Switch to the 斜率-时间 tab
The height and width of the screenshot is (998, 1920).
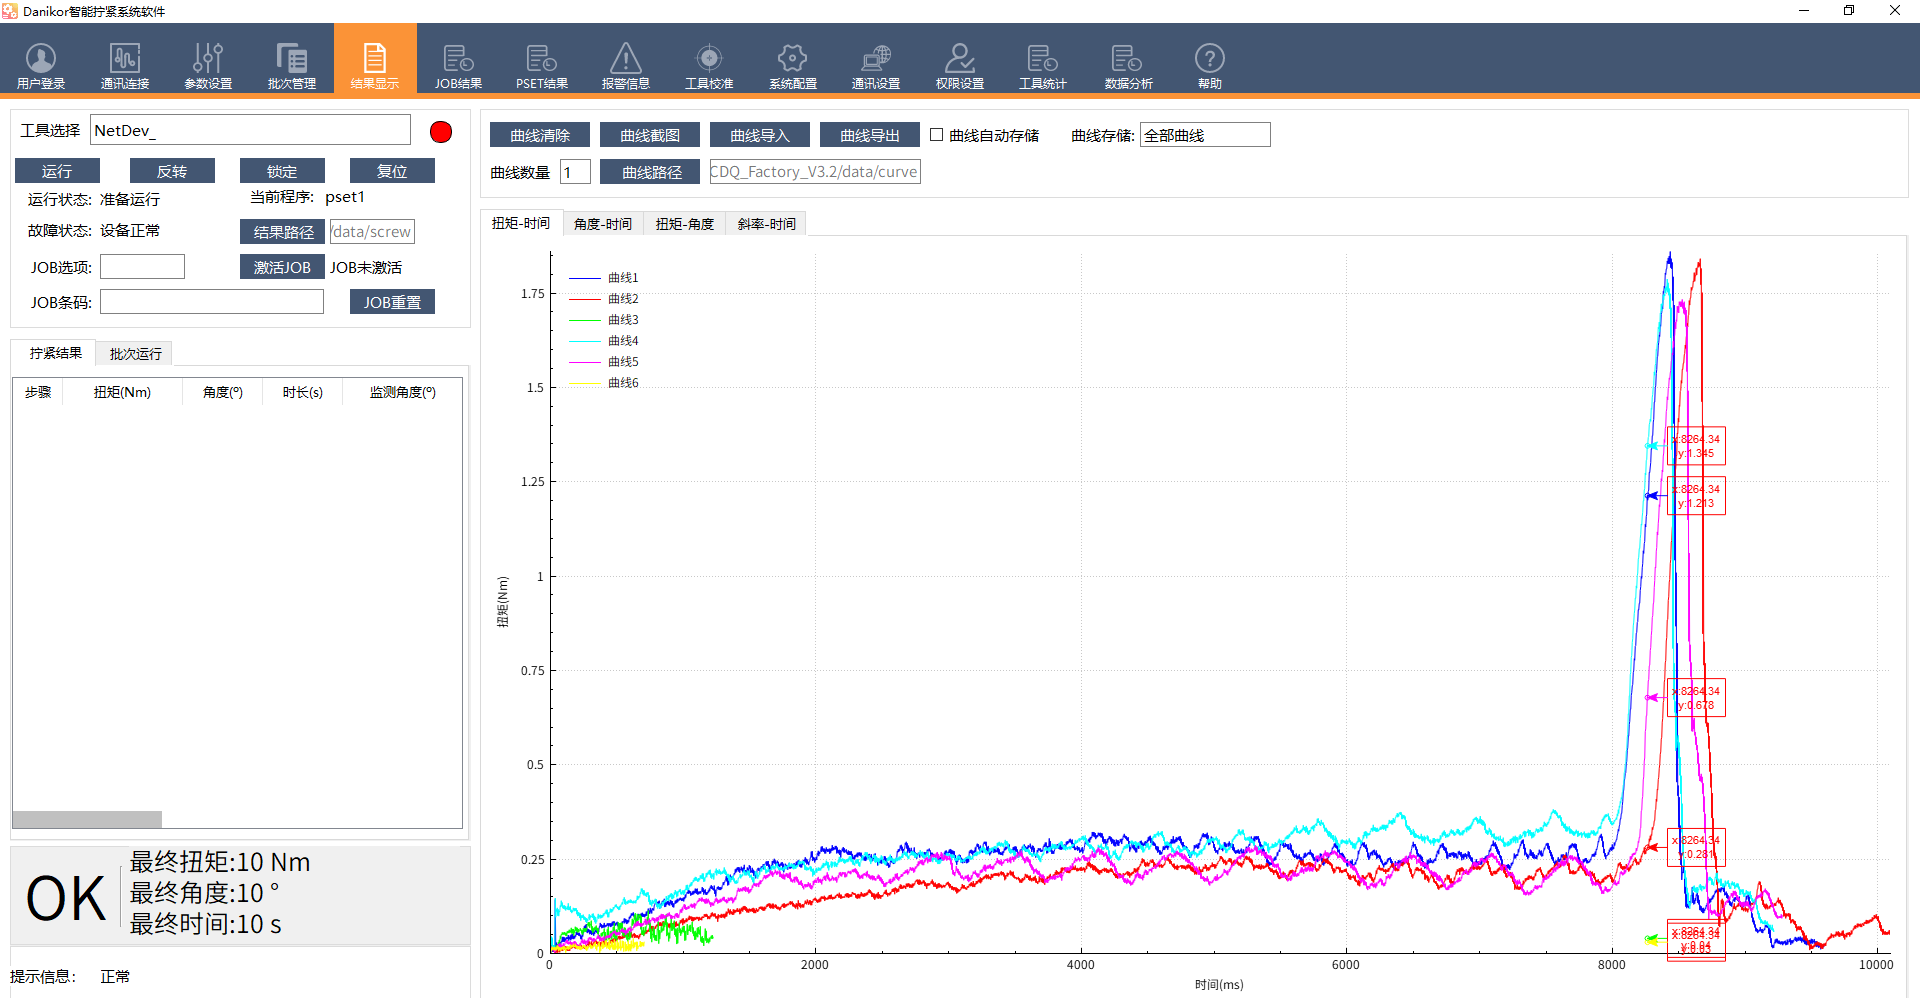767,224
